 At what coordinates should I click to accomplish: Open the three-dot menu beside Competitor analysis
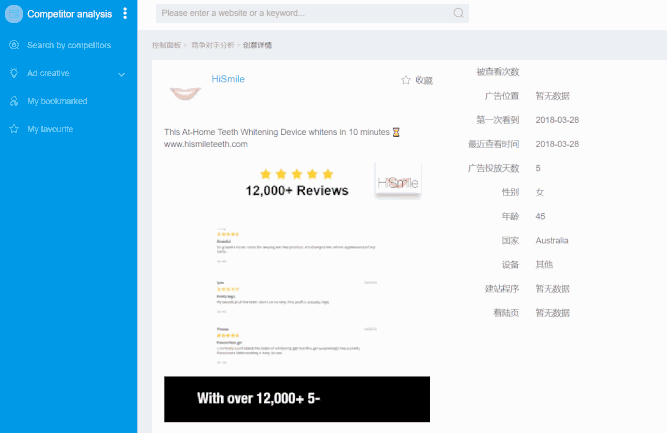(125, 13)
